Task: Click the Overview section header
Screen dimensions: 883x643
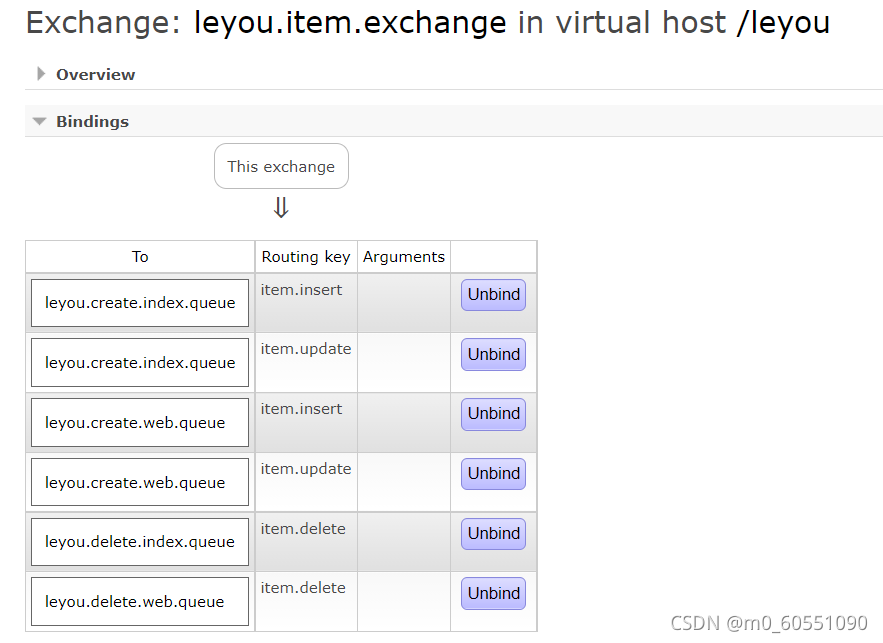Action: pyautogui.click(x=95, y=74)
